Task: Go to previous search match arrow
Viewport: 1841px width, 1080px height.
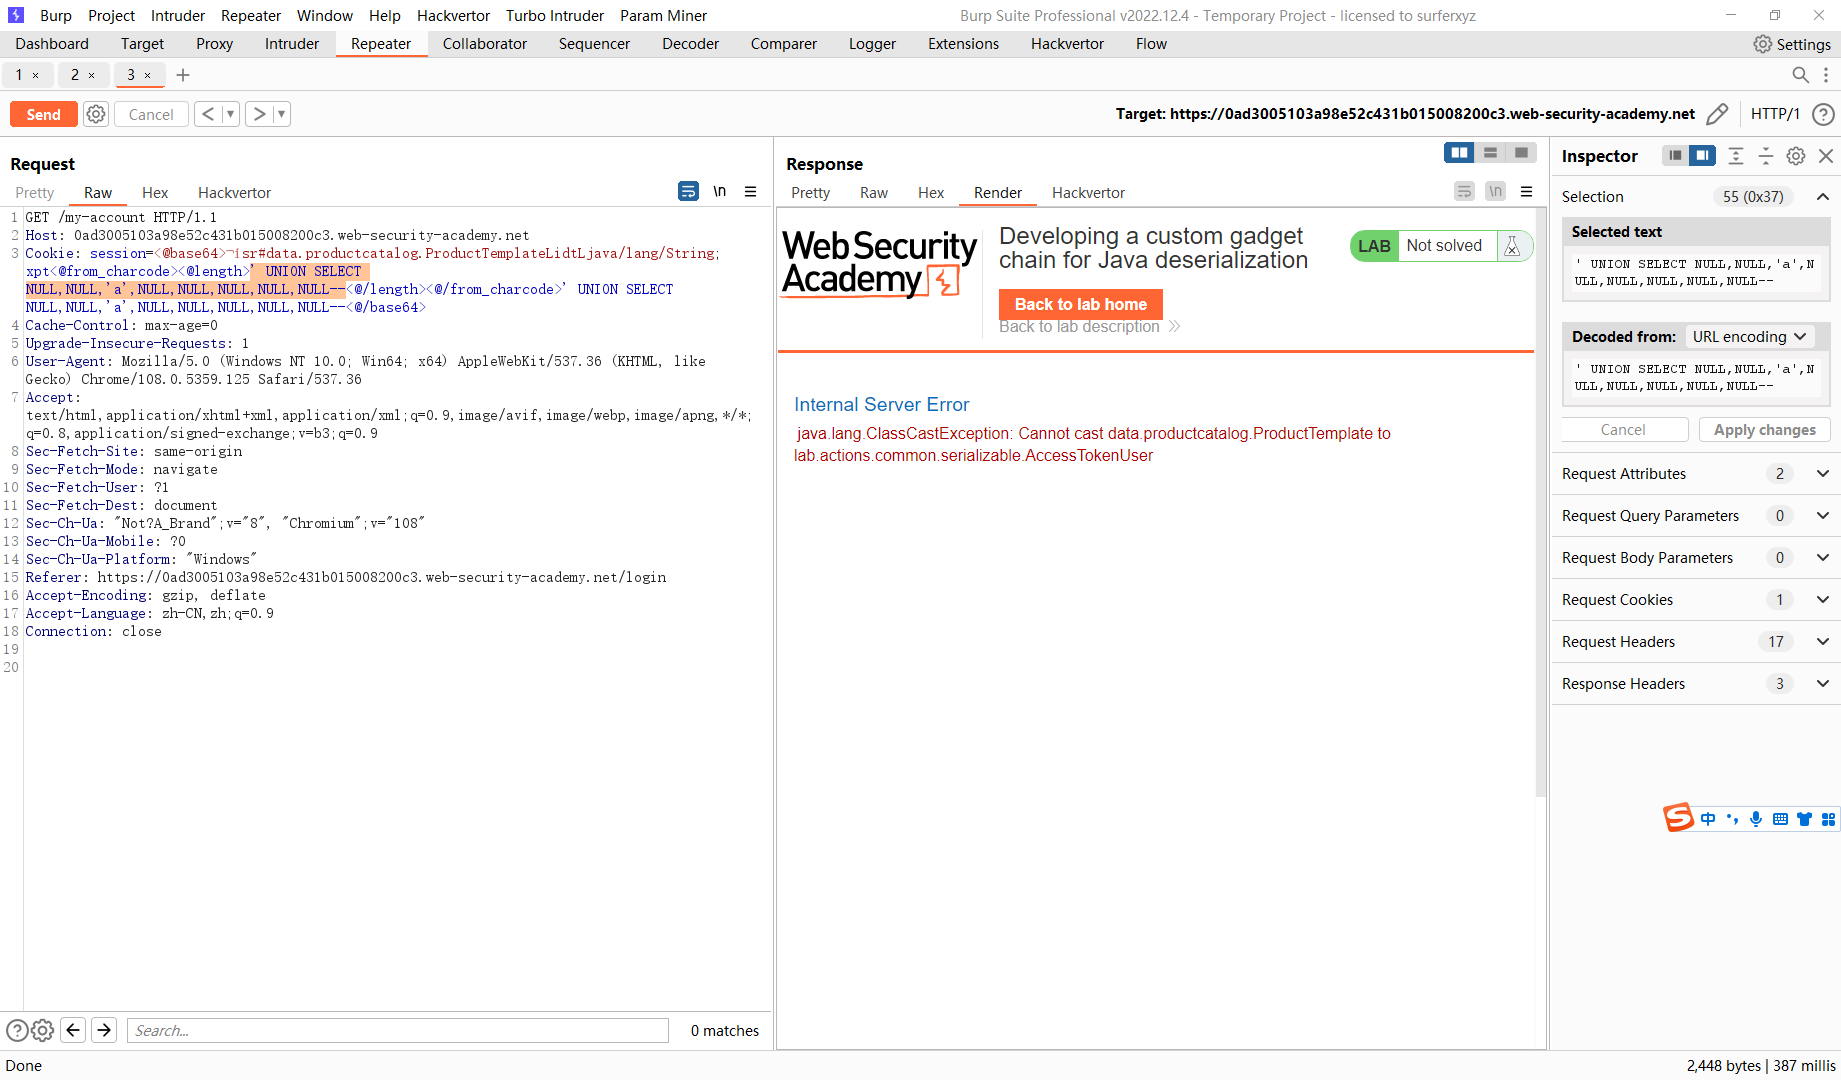Action: 73,1030
